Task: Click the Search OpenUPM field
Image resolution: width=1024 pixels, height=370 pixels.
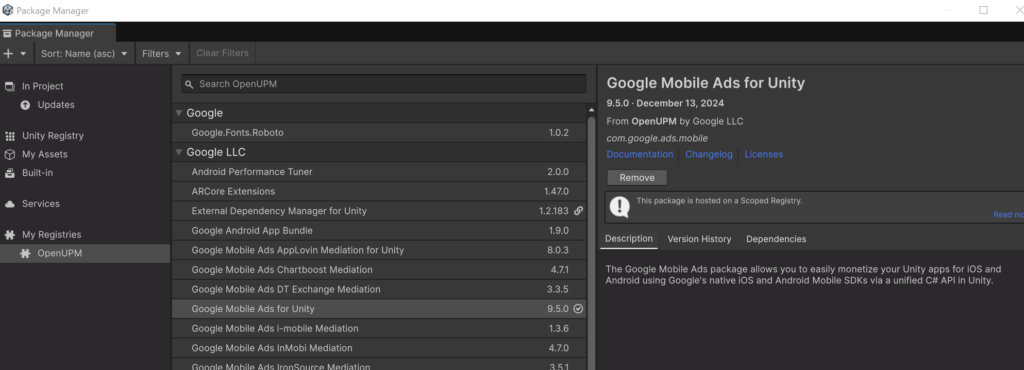Action: coord(383,84)
